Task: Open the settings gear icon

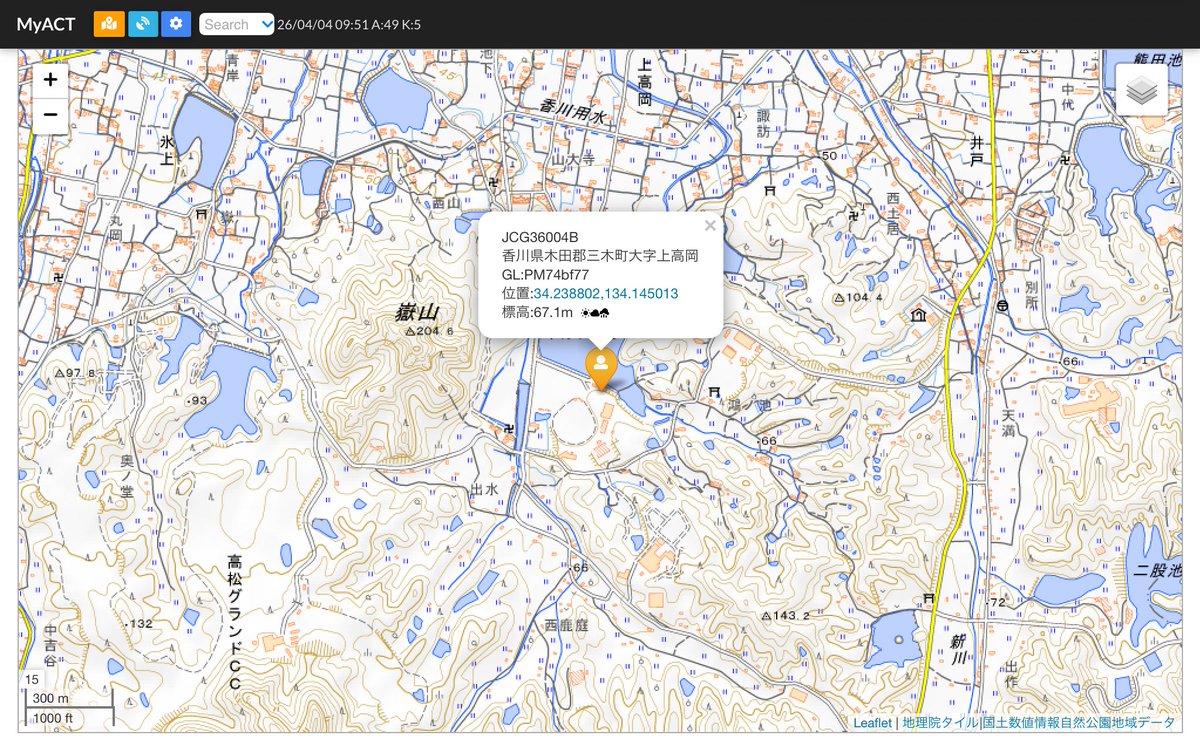Action: (175, 23)
